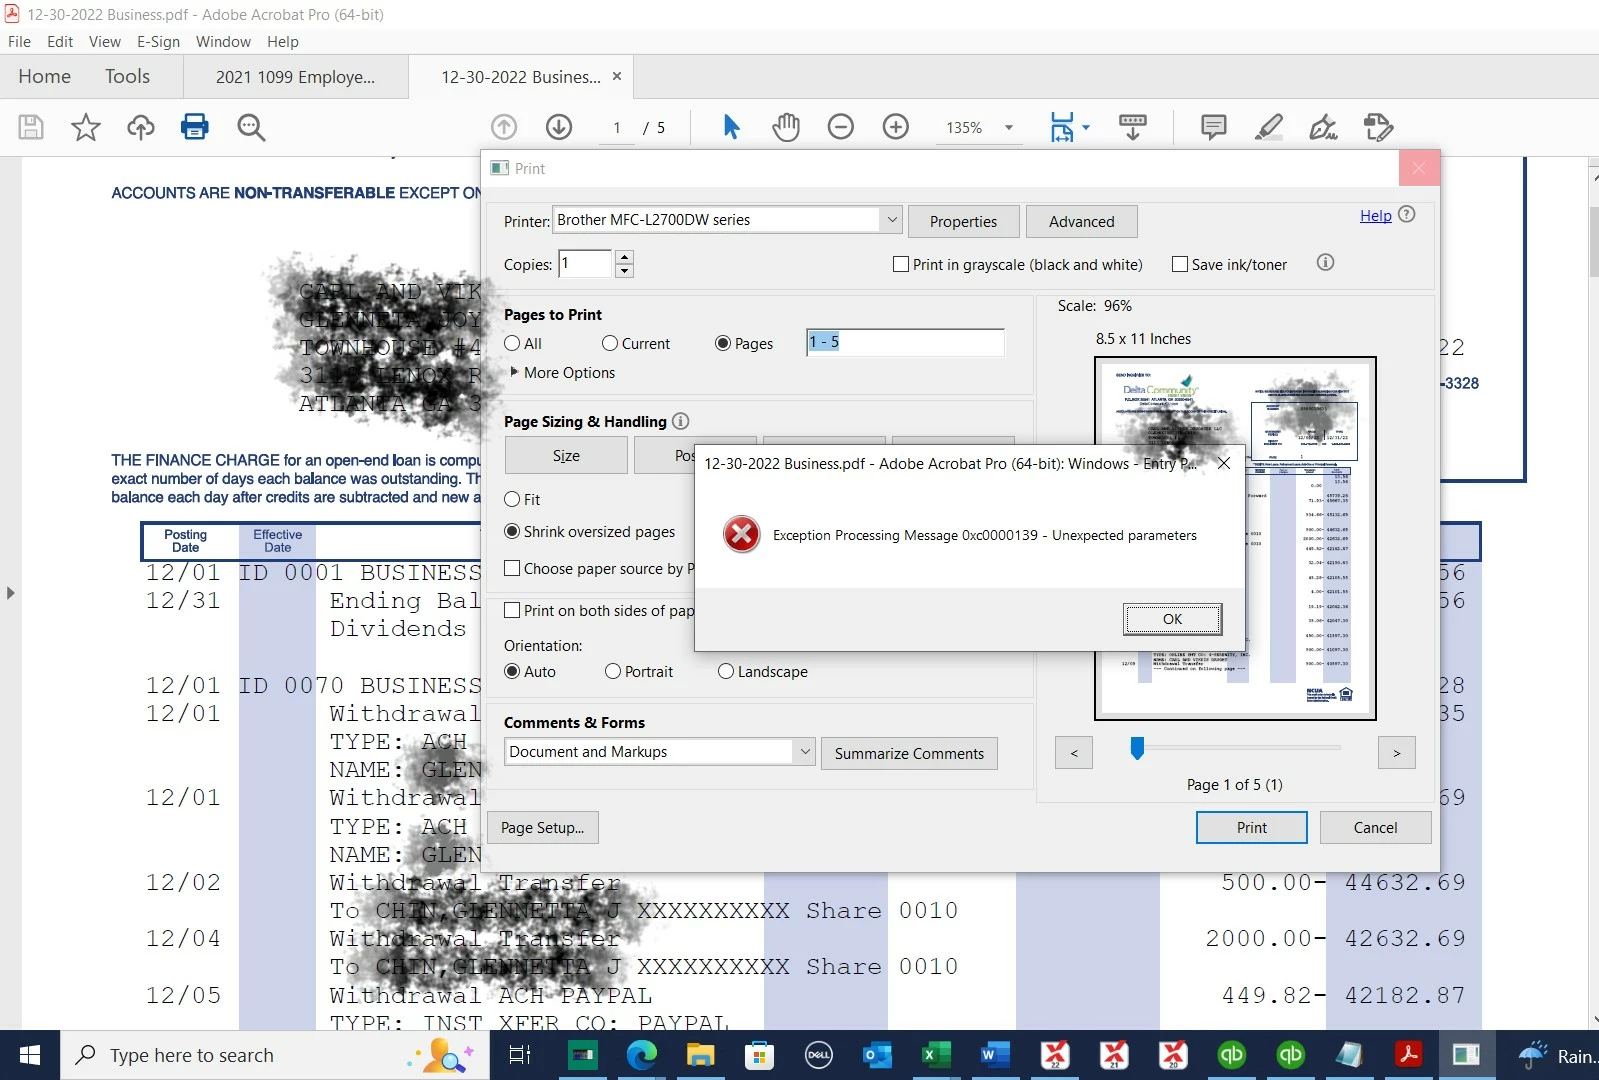The width and height of the screenshot is (1599, 1080).
Task: Expand the left navigation pane arrow
Action: [11, 593]
